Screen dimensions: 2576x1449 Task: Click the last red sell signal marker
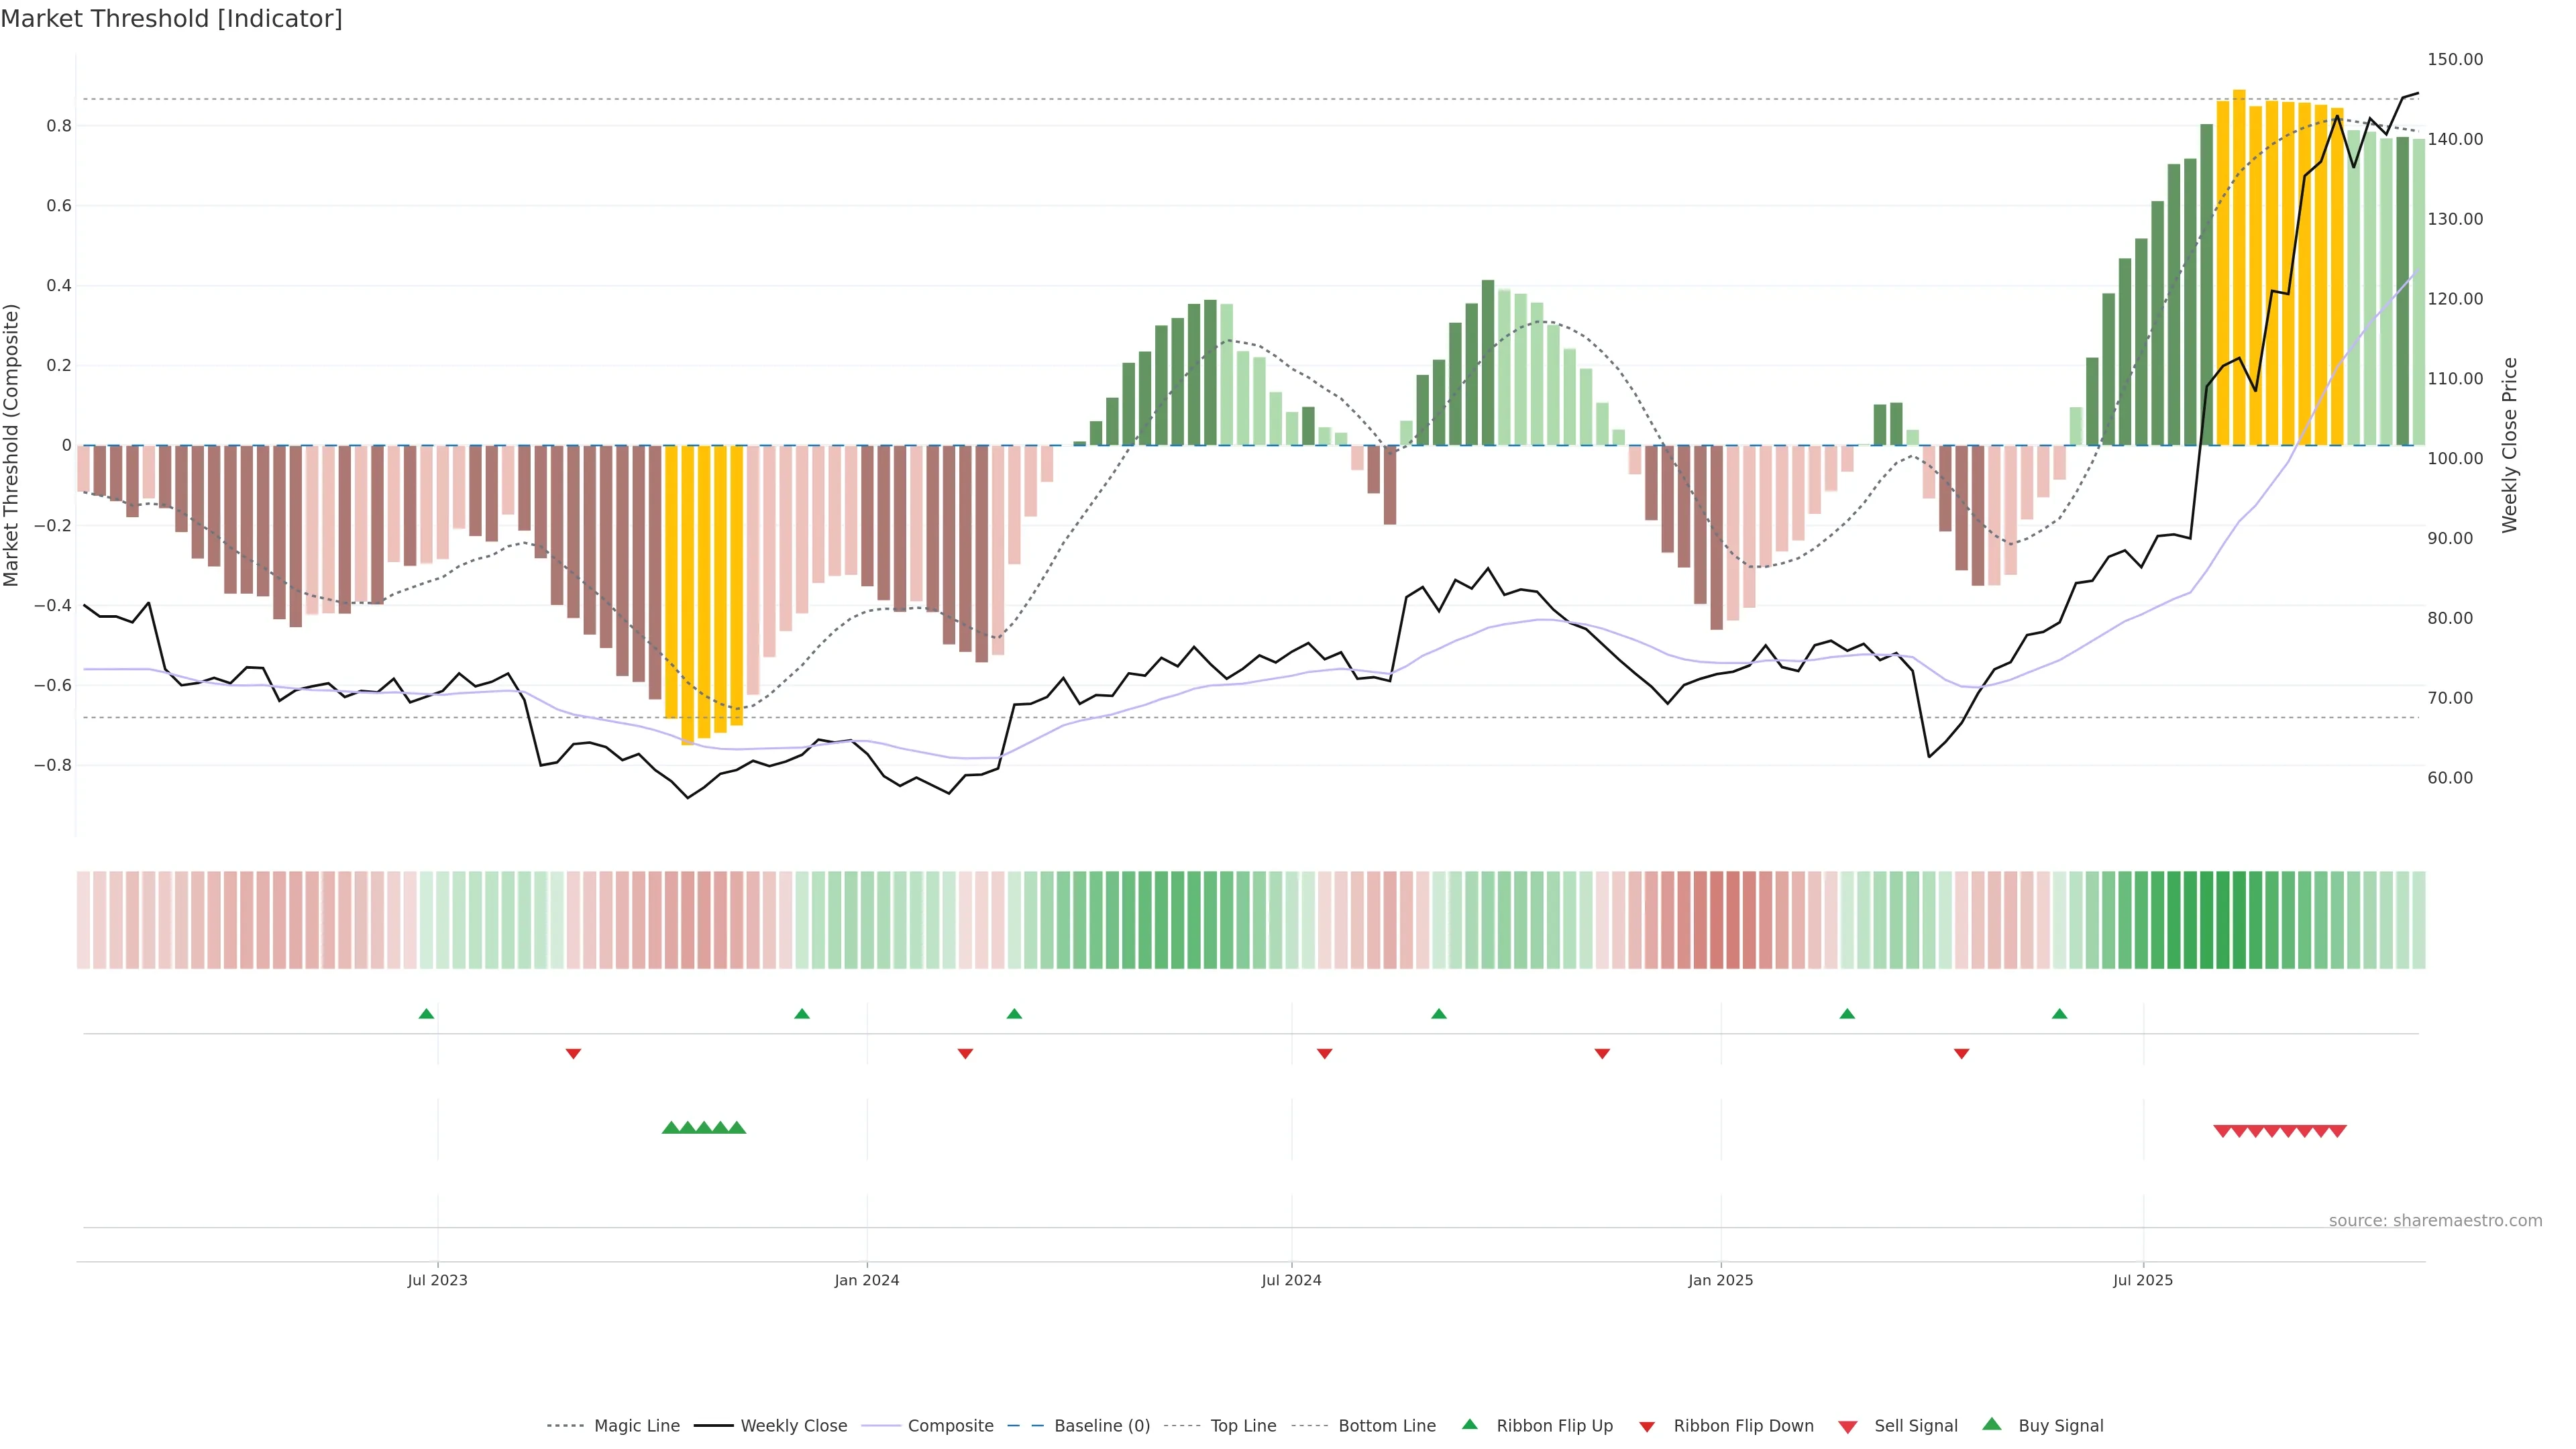(x=2338, y=1131)
